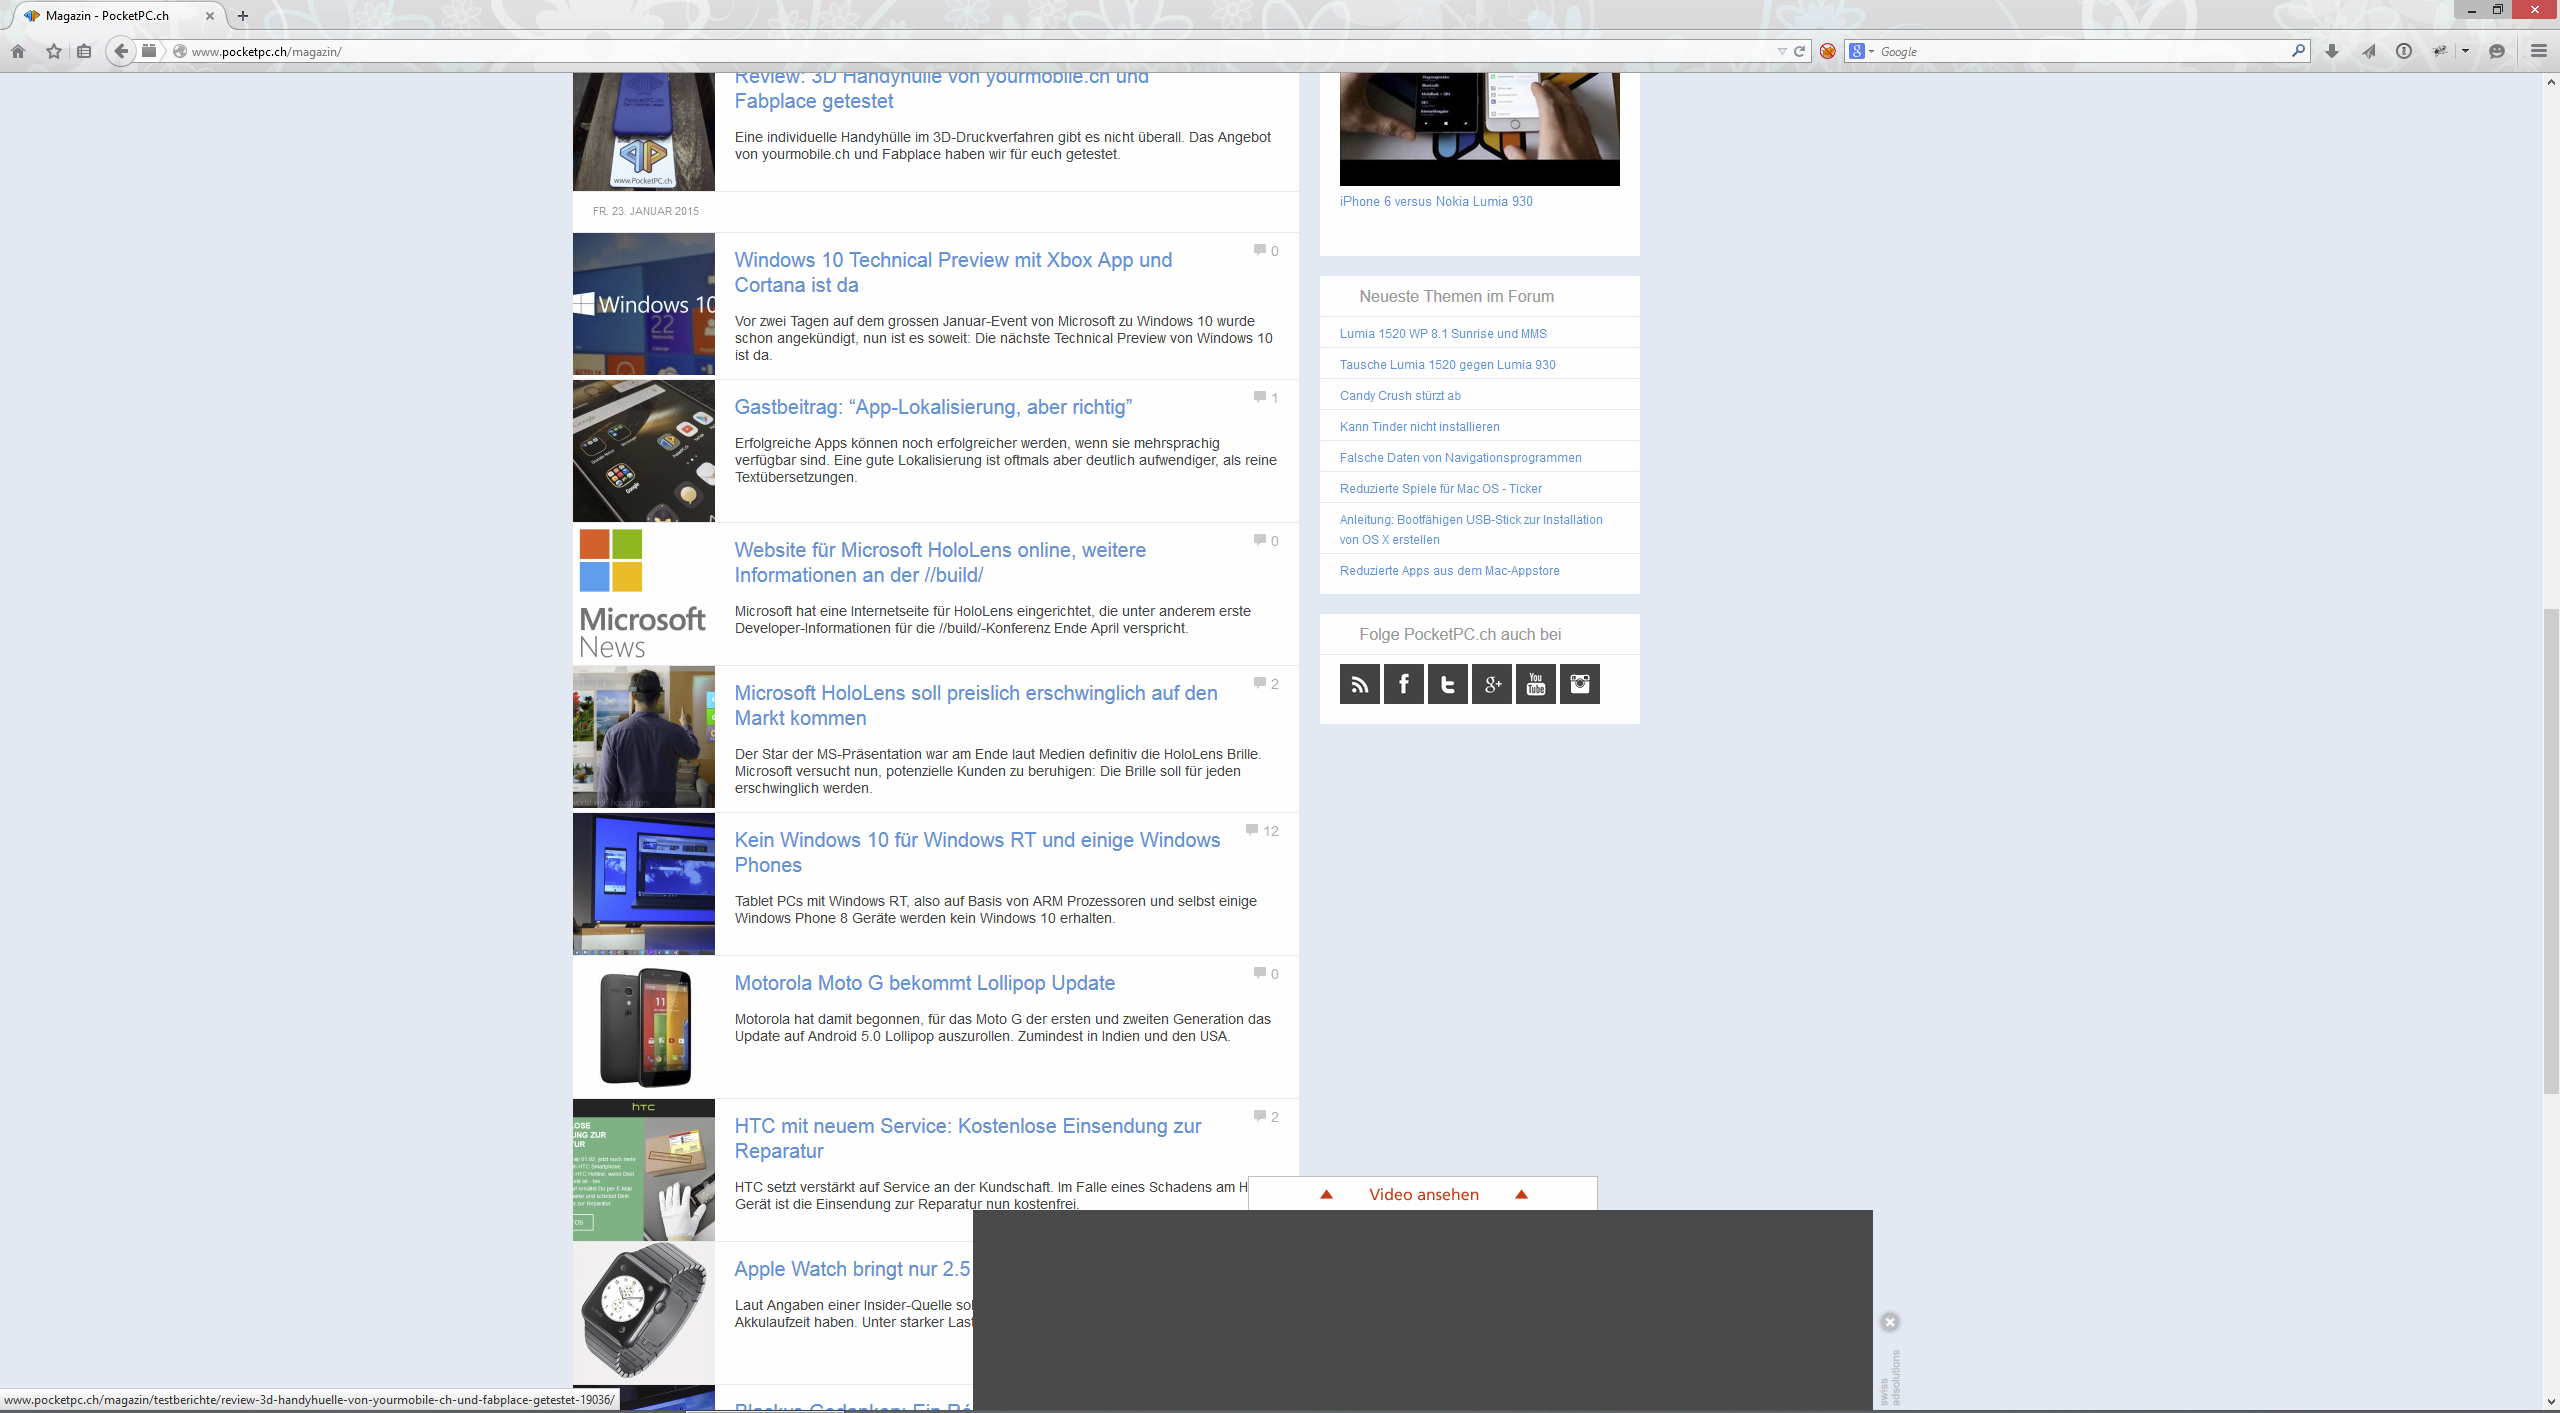Click the globe site identity icon

pos(180,51)
